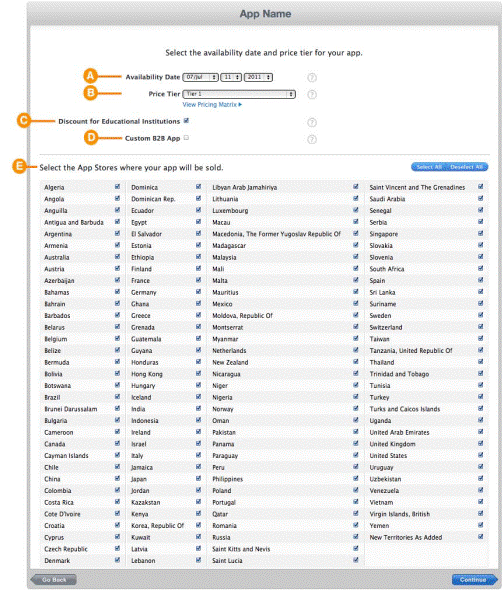Open the Price Tier dropdown
The height and width of the screenshot is (590, 503).
pyautogui.click(x=239, y=94)
